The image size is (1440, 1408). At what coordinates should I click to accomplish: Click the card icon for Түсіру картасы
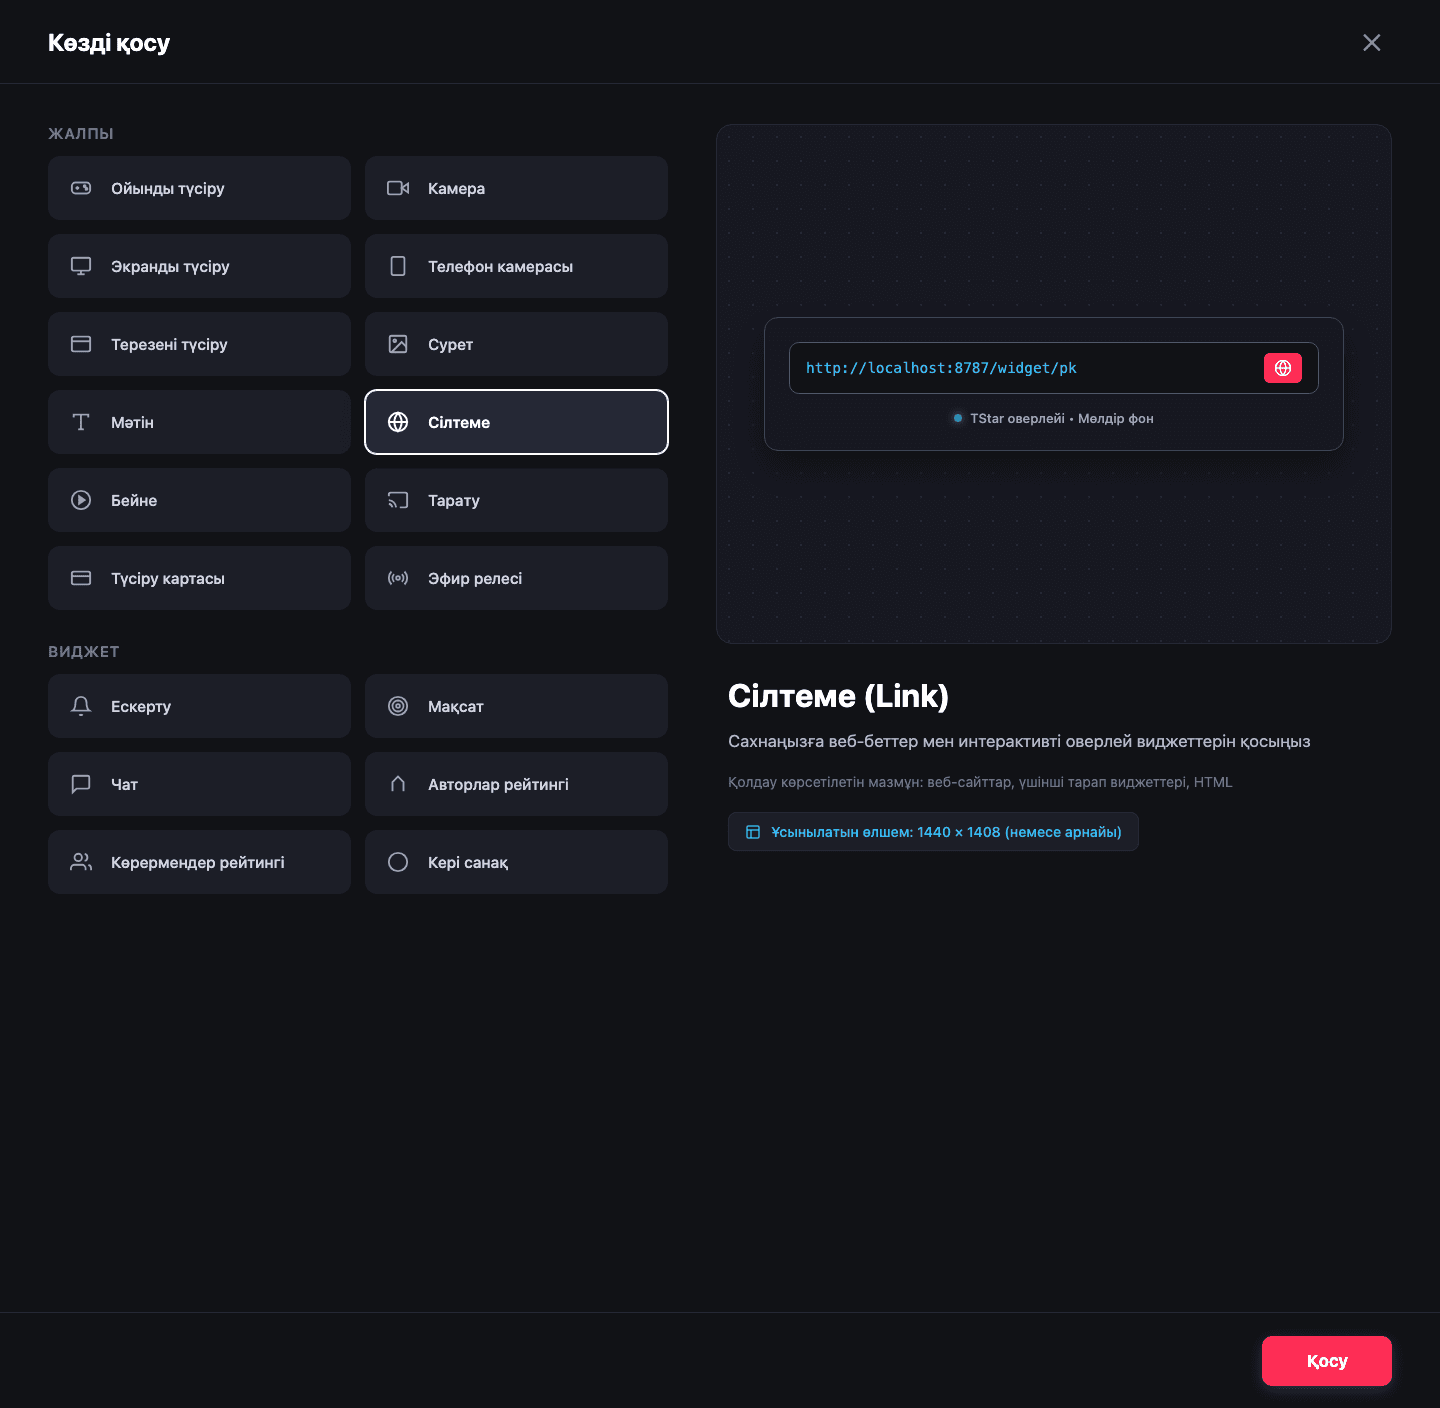coord(81,578)
